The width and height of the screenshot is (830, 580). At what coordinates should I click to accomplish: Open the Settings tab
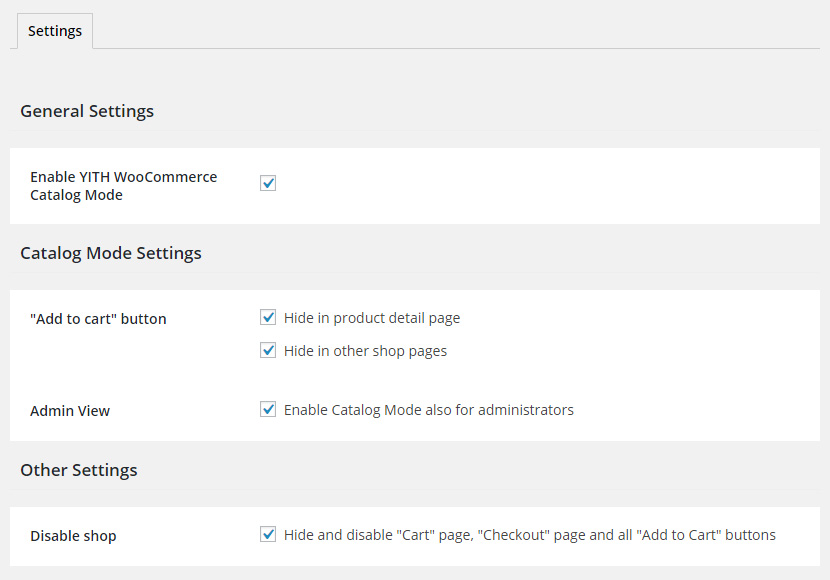[55, 31]
